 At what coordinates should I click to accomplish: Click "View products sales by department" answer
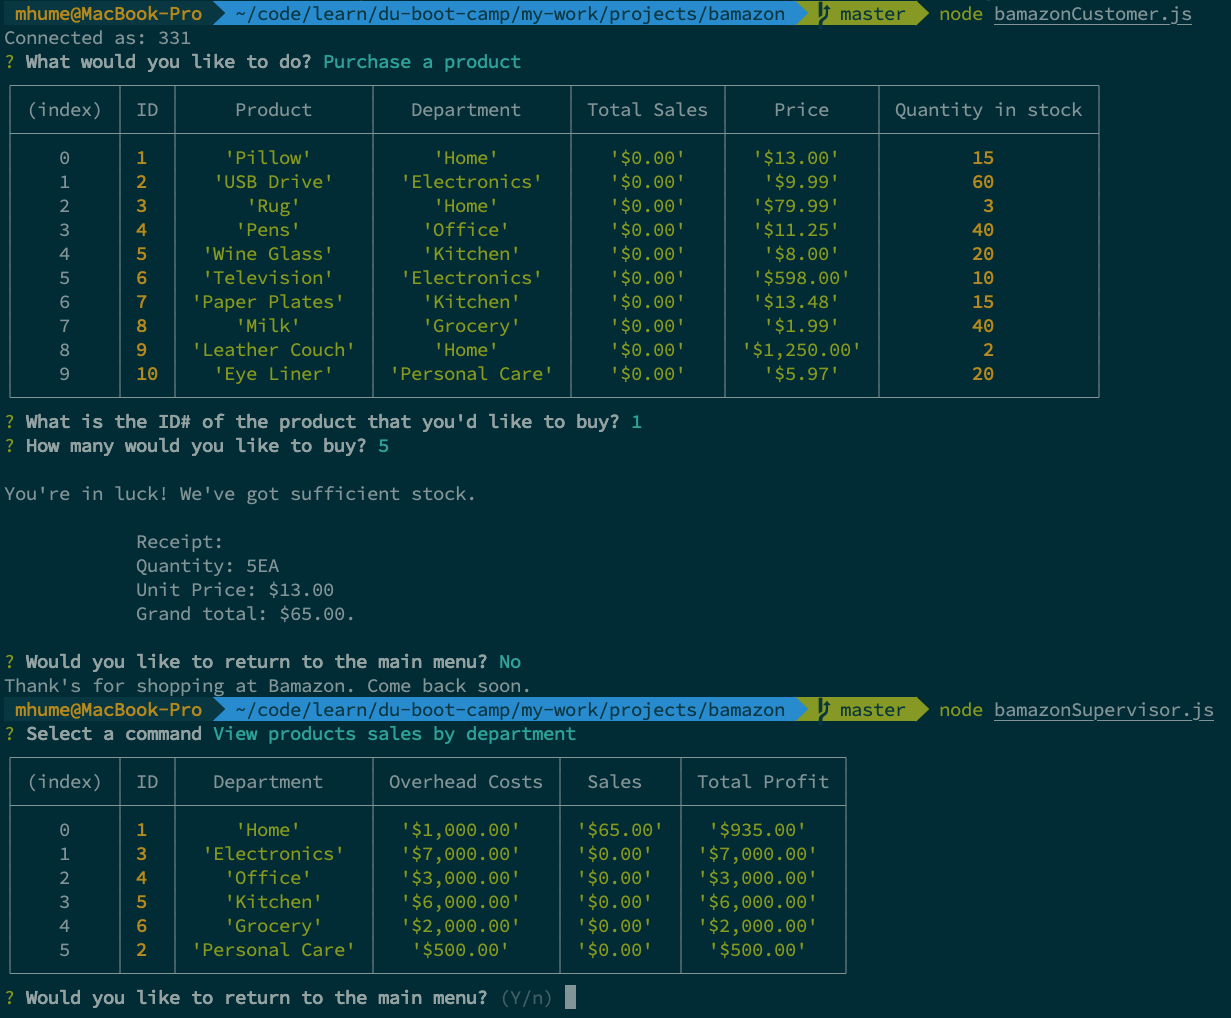coord(394,734)
